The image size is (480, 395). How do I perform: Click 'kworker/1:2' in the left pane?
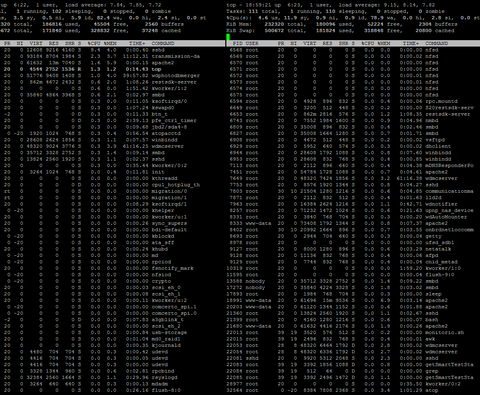tap(169, 89)
